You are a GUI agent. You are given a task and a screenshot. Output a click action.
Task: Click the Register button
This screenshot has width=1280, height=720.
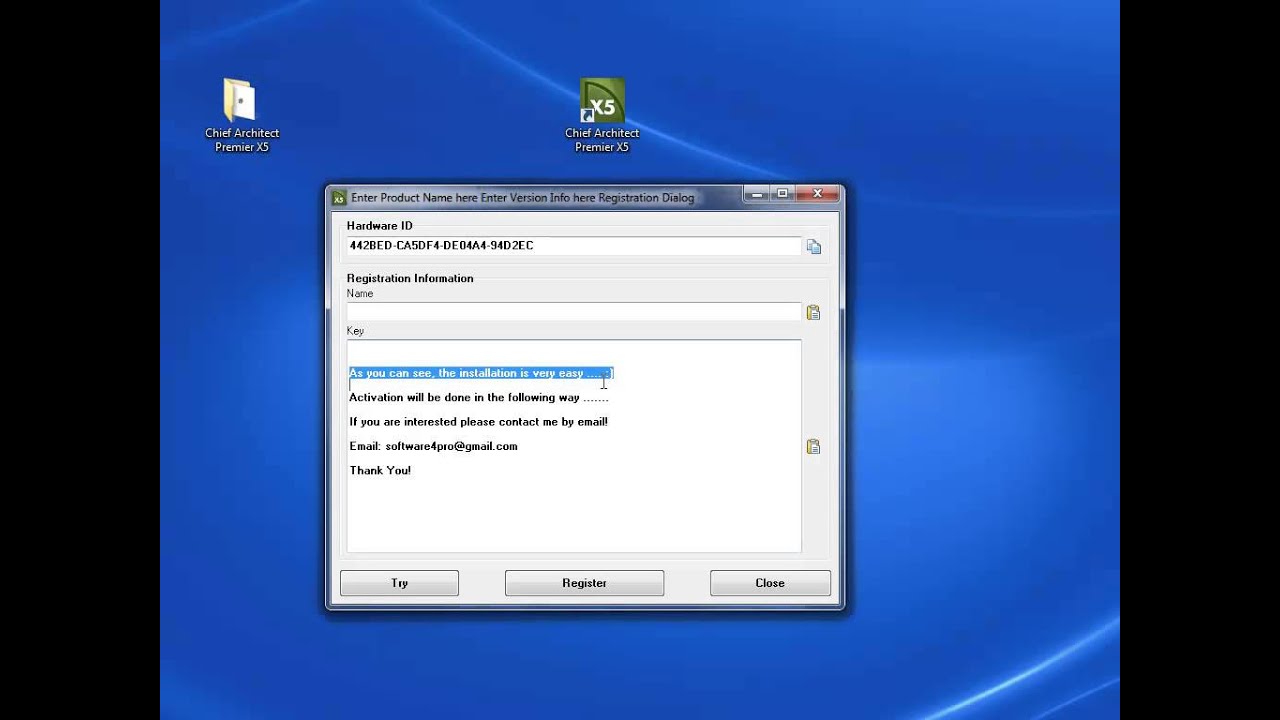coord(584,583)
